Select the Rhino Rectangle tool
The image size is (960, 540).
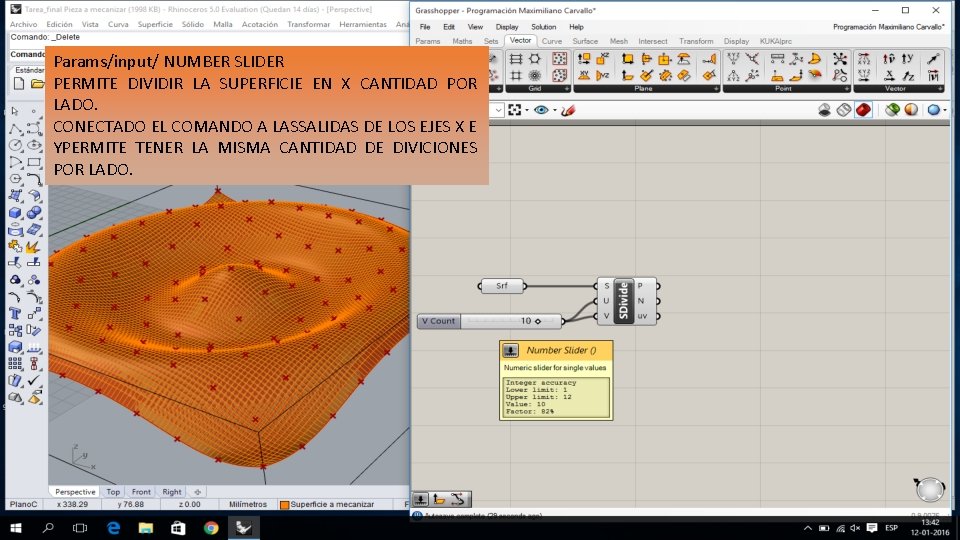(34, 162)
